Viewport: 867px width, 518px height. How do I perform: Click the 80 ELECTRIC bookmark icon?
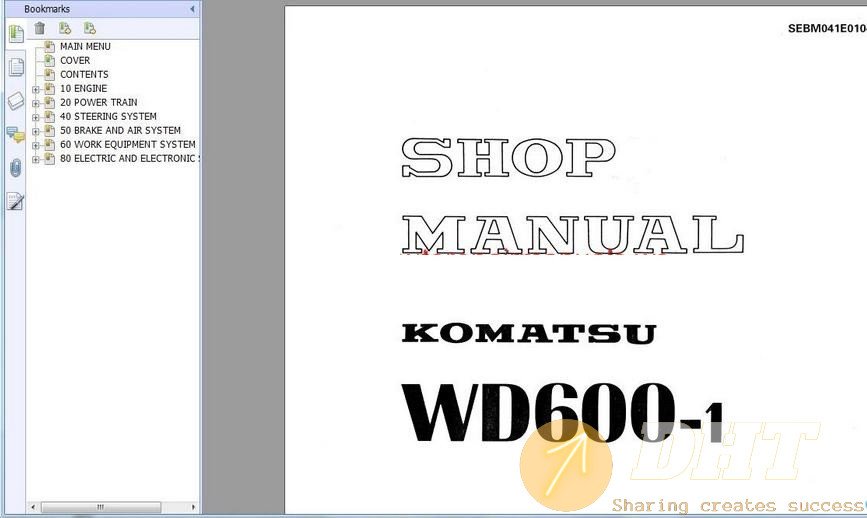[x=49, y=158]
